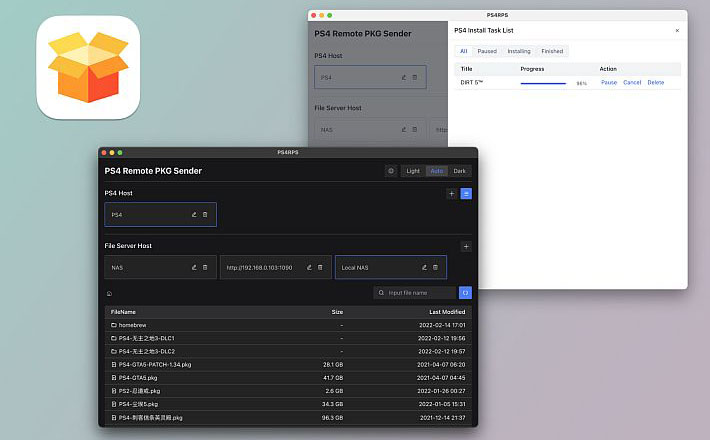
Task: Delete the DiRT 5 task
Action: coord(656,82)
